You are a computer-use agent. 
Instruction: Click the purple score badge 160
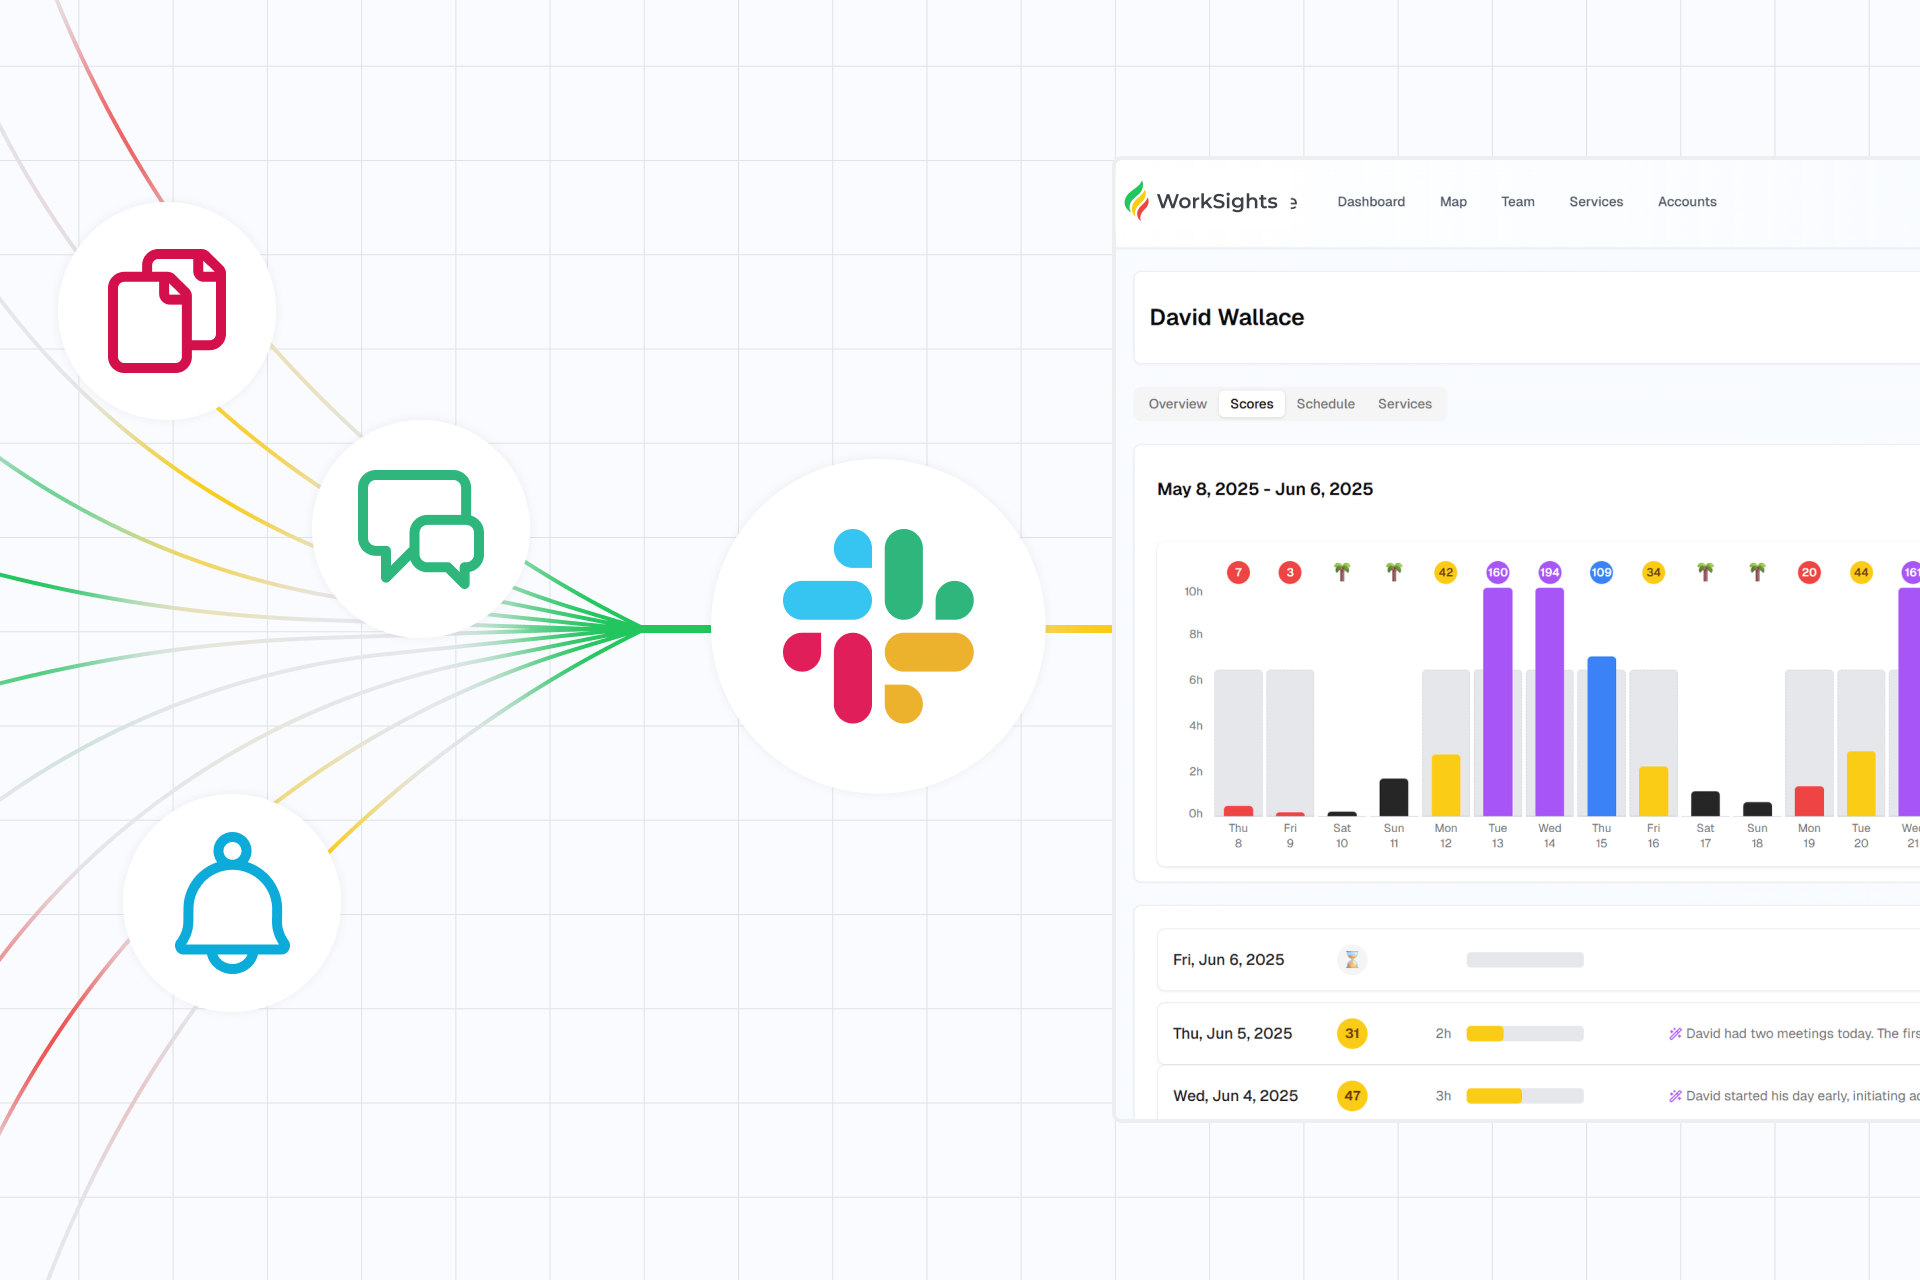click(x=1498, y=572)
